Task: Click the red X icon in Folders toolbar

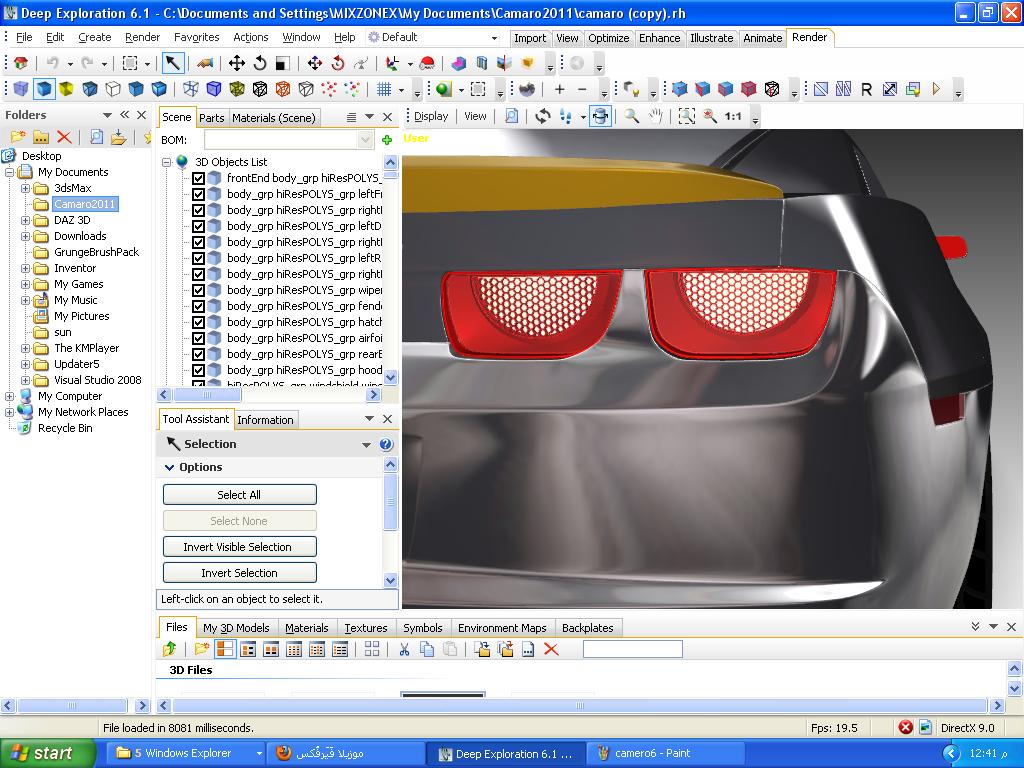Action: pyautogui.click(x=63, y=137)
